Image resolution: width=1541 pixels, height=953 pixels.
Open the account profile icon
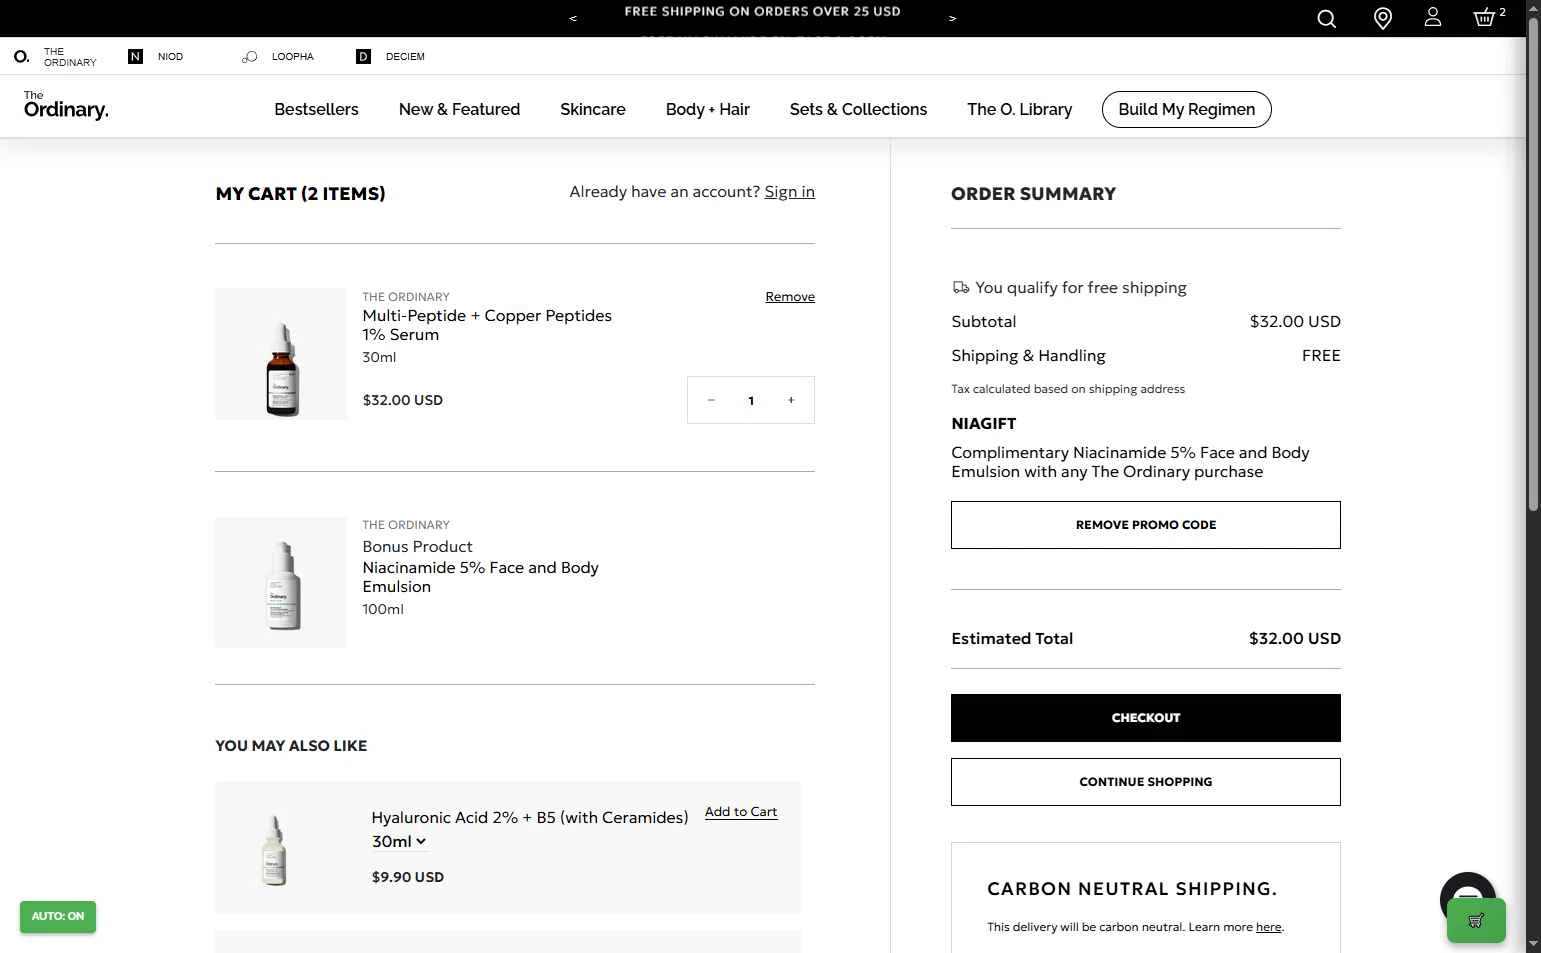(x=1433, y=17)
